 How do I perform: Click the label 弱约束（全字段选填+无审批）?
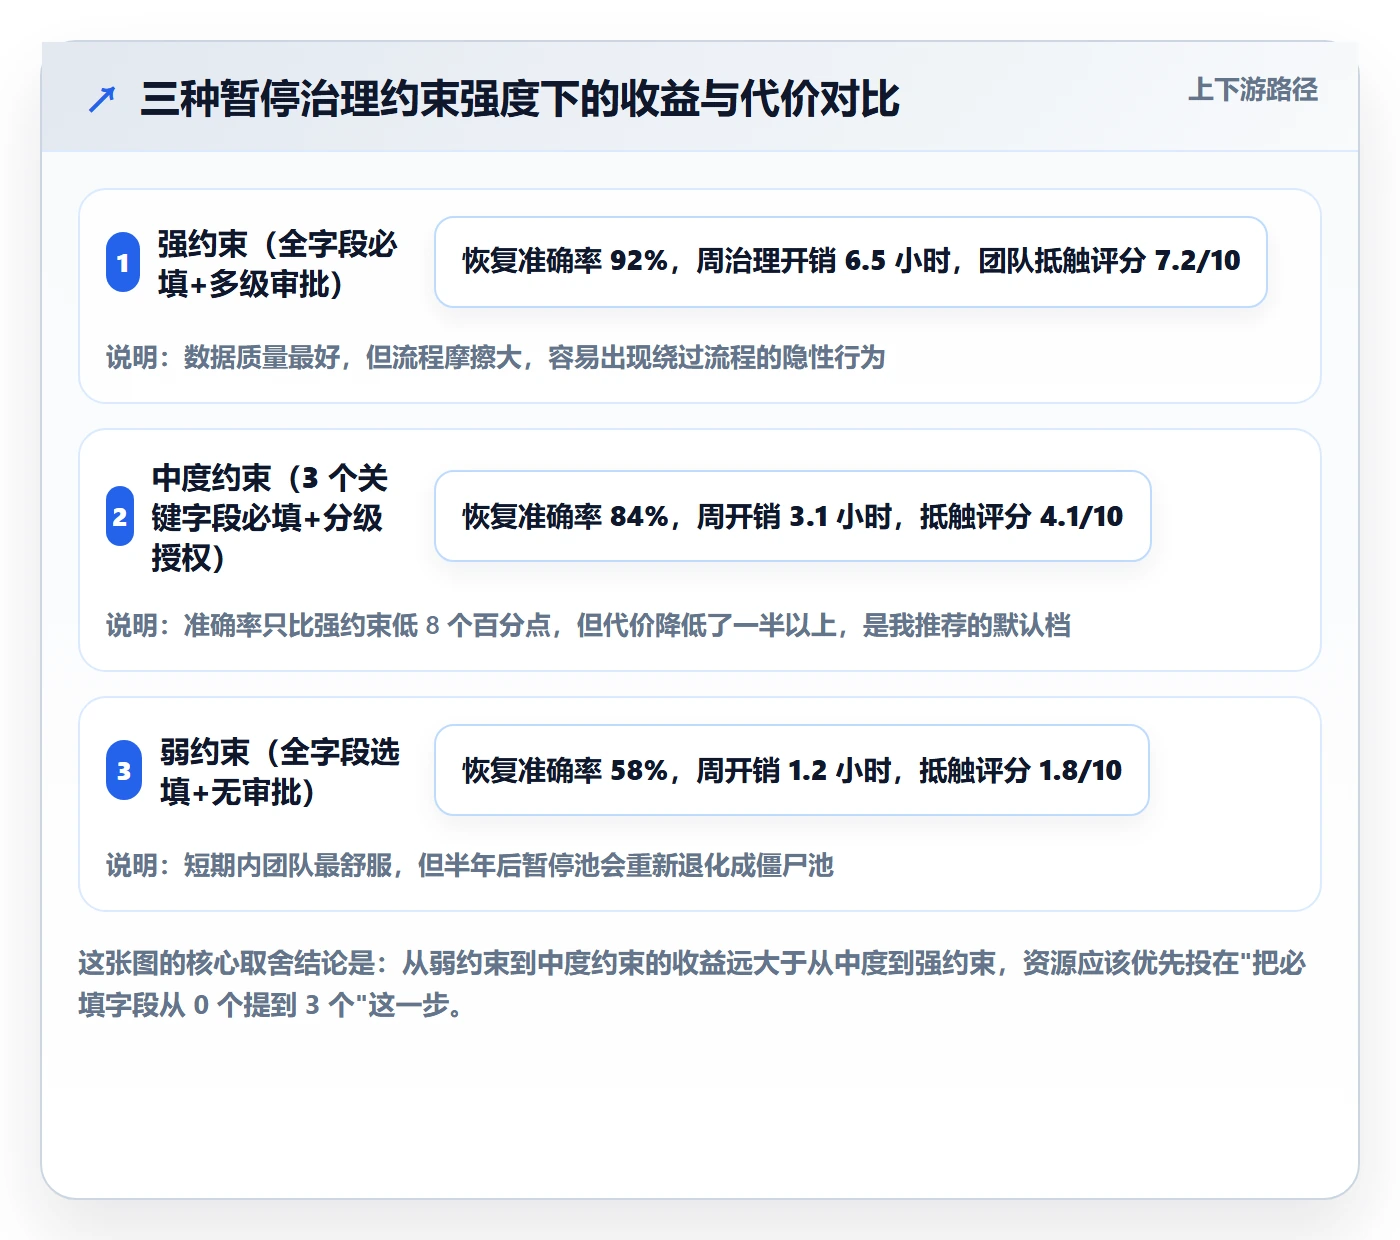pos(280,771)
